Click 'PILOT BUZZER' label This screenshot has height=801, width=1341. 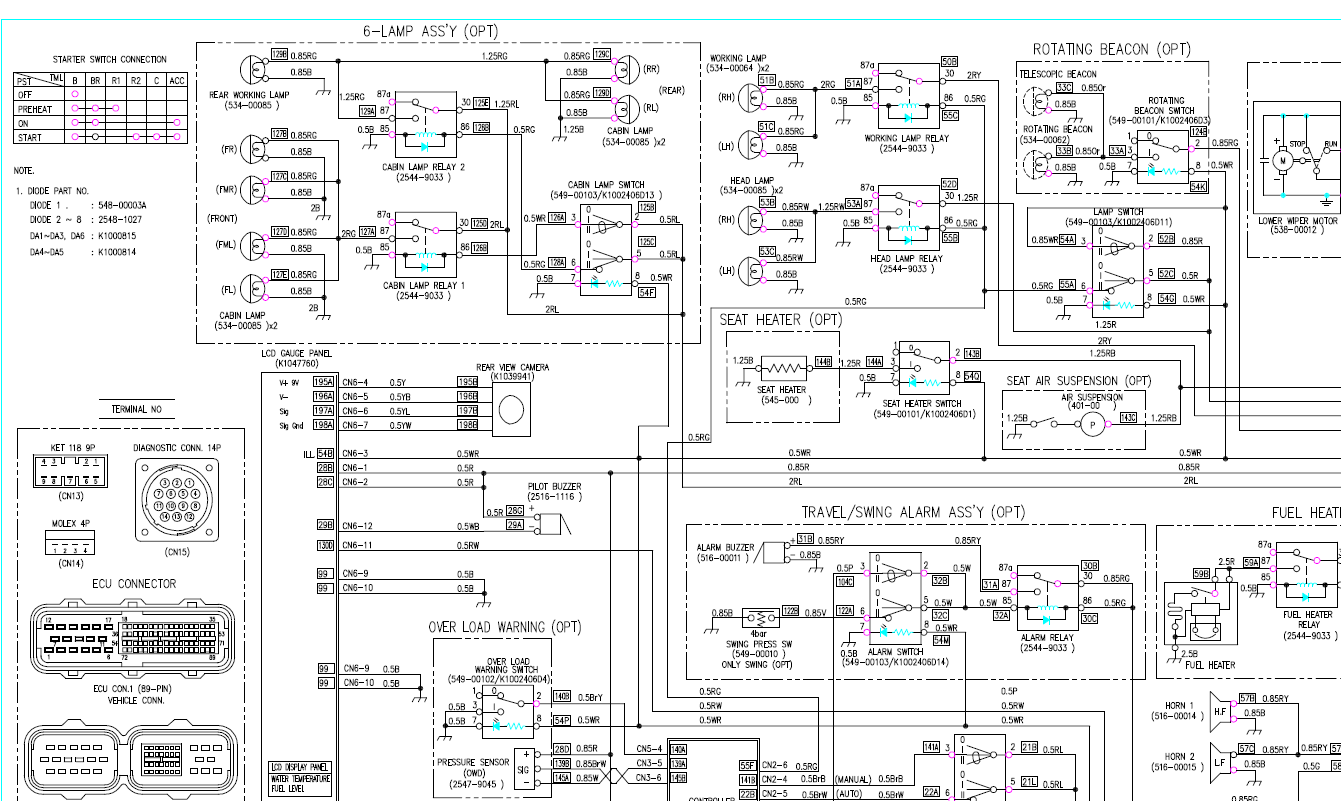(555, 487)
